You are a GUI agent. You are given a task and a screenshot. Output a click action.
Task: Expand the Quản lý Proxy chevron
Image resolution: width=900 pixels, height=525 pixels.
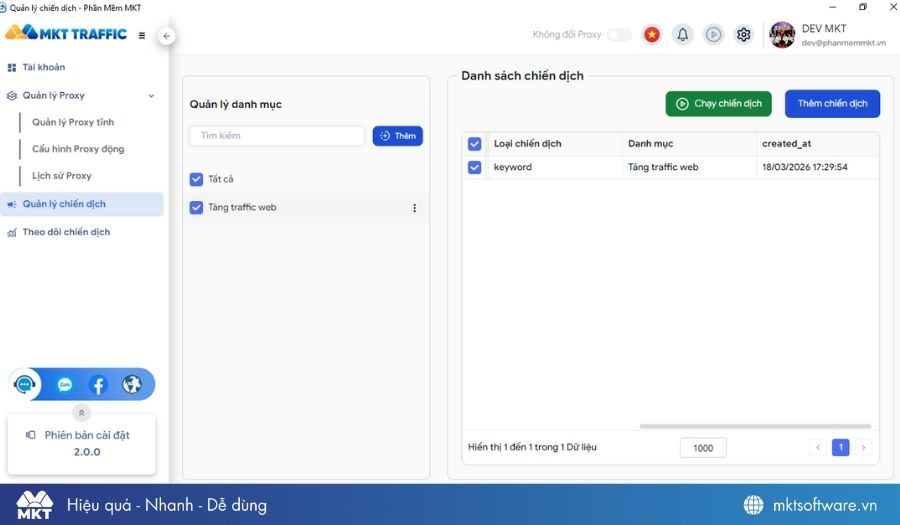tap(152, 96)
